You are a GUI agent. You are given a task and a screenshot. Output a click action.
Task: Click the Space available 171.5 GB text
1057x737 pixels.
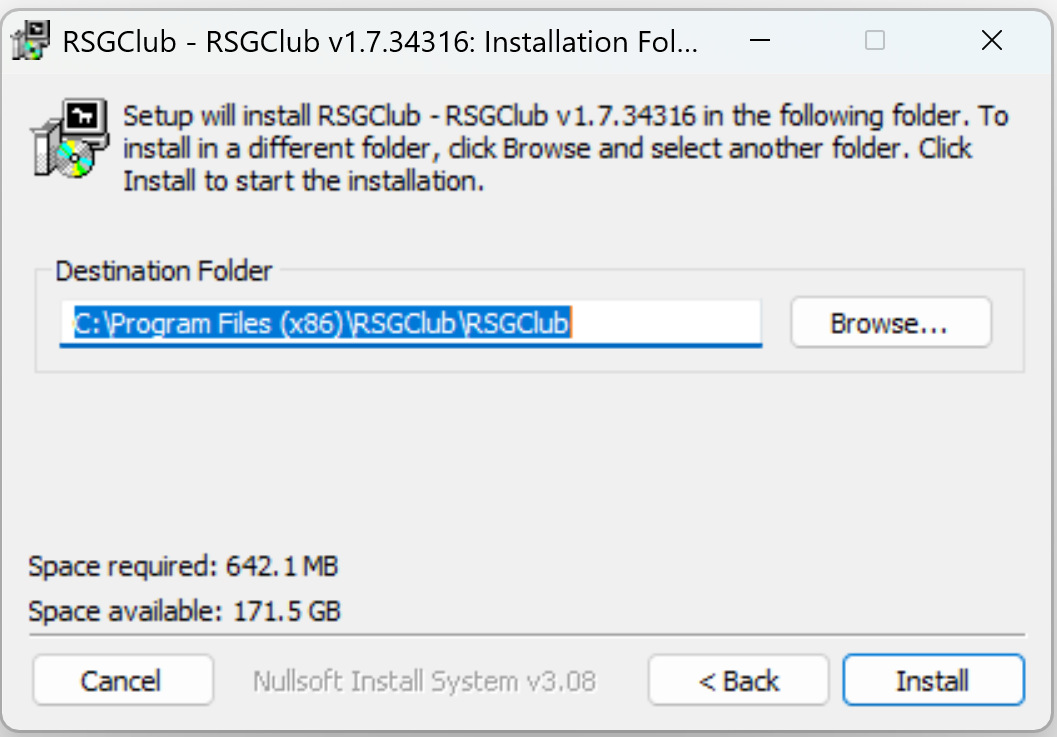pyautogui.click(x=184, y=612)
